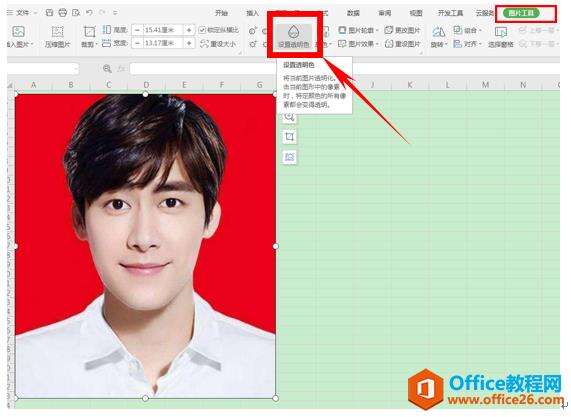Open the Selection Pane (选择窗格)
571x417 pixels.
coord(501,37)
